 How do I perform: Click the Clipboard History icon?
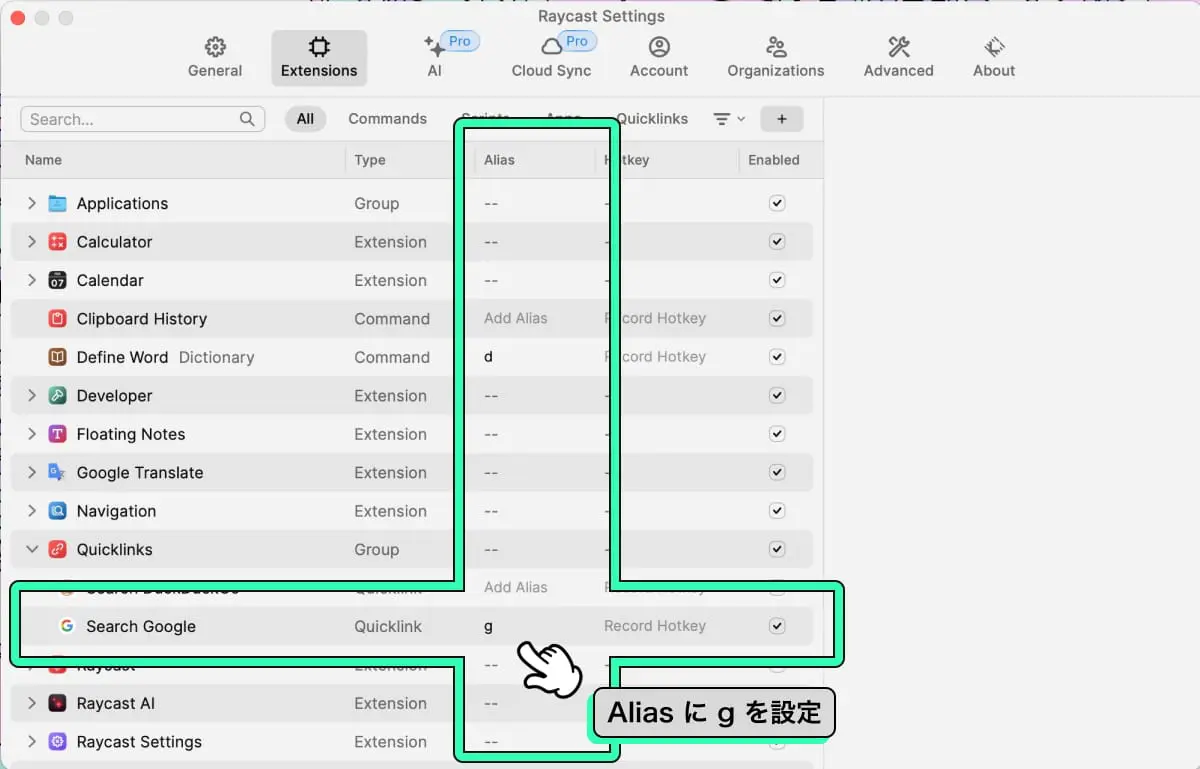[58, 319]
